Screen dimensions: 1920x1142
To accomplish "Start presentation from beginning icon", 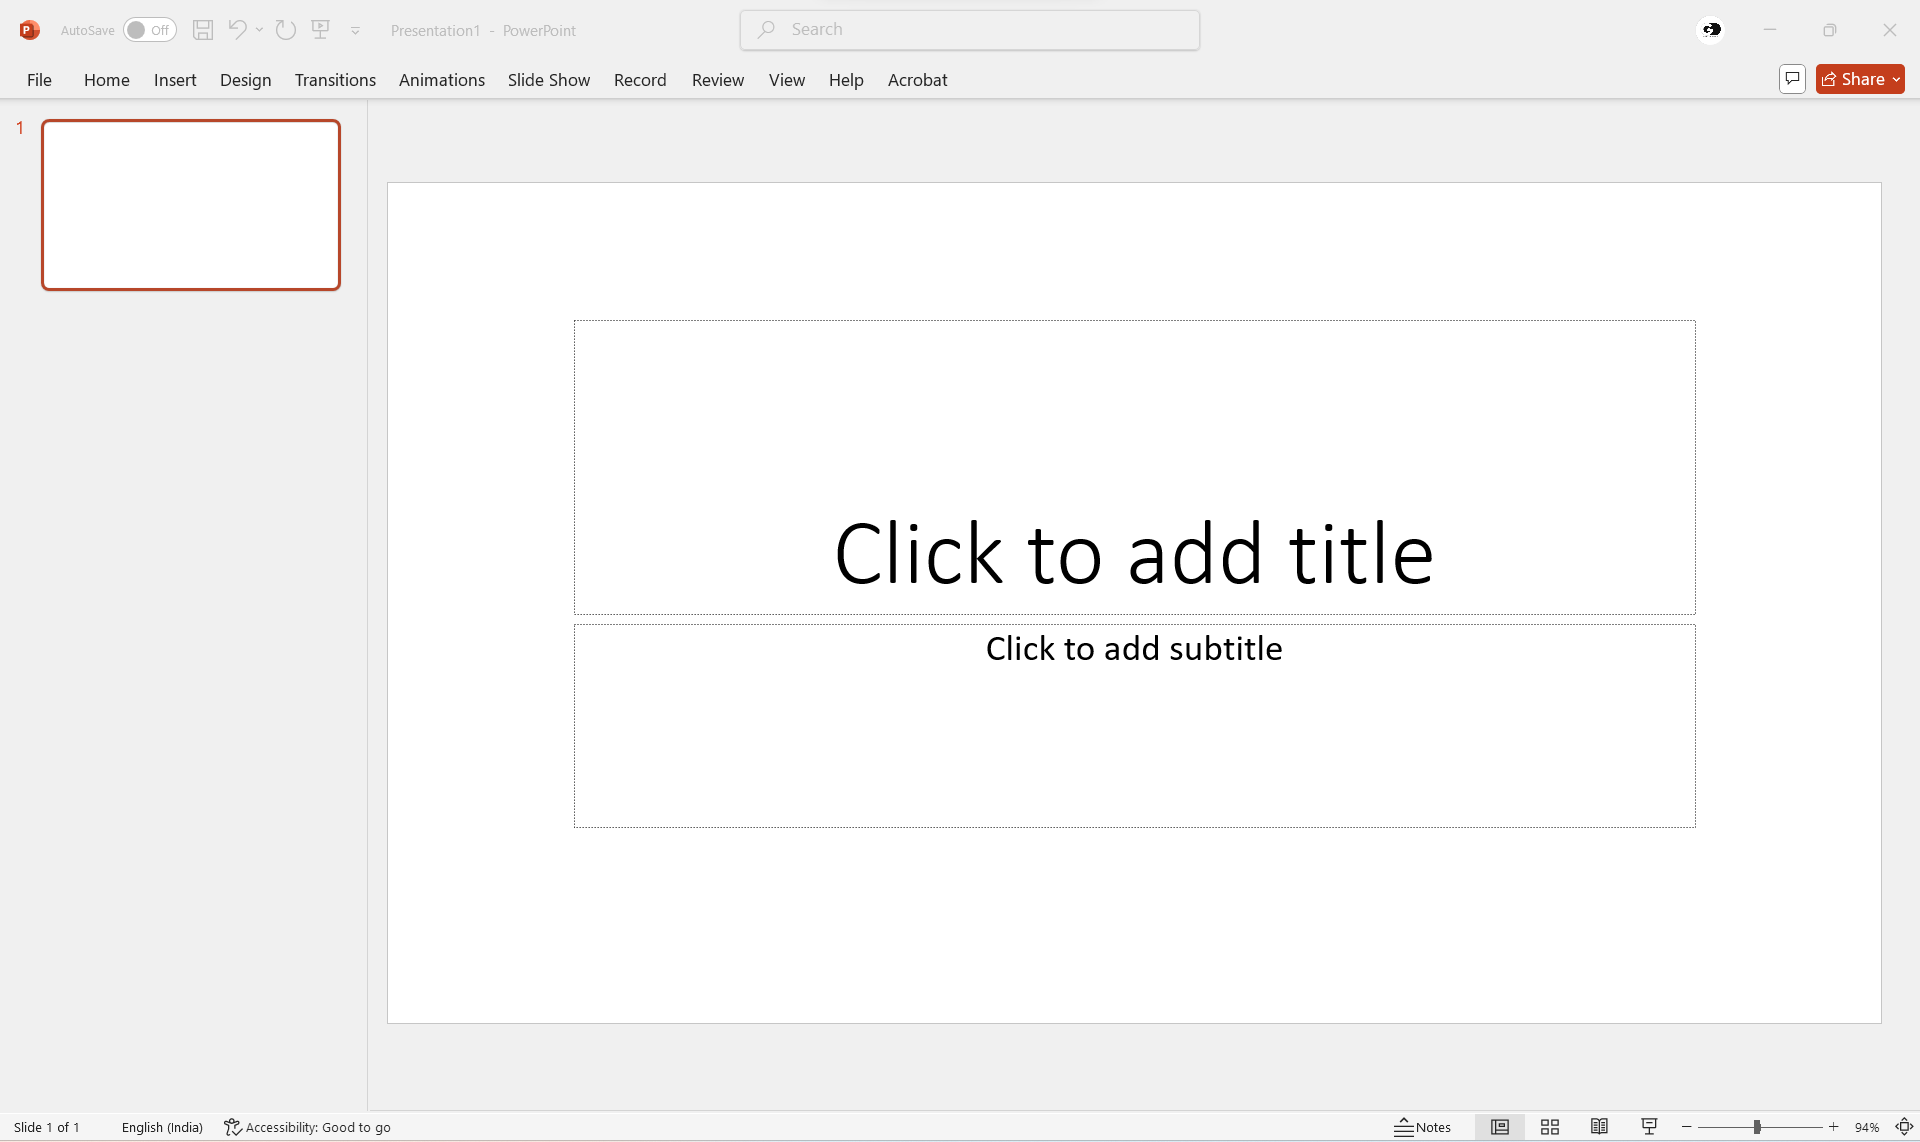I will tap(321, 30).
